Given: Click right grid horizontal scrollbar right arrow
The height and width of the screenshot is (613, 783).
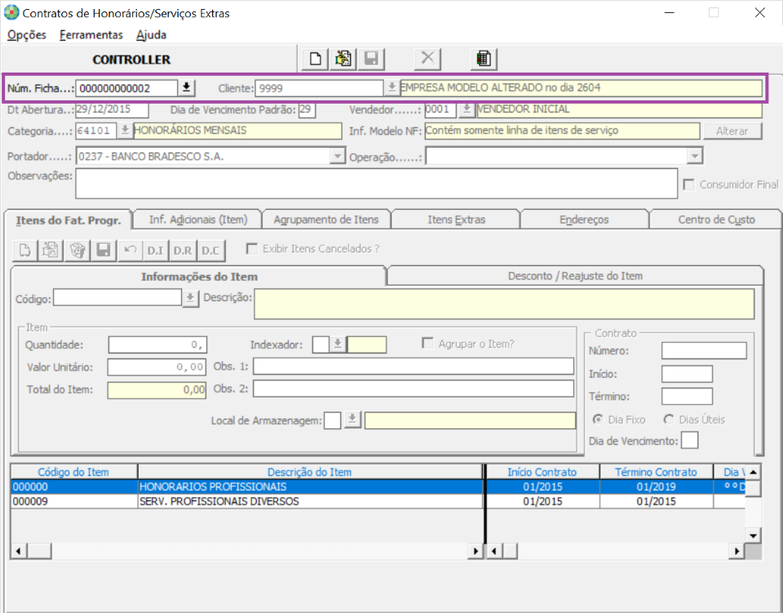Looking at the screenshot, I should pyautogui.click(x=737, y=551).
